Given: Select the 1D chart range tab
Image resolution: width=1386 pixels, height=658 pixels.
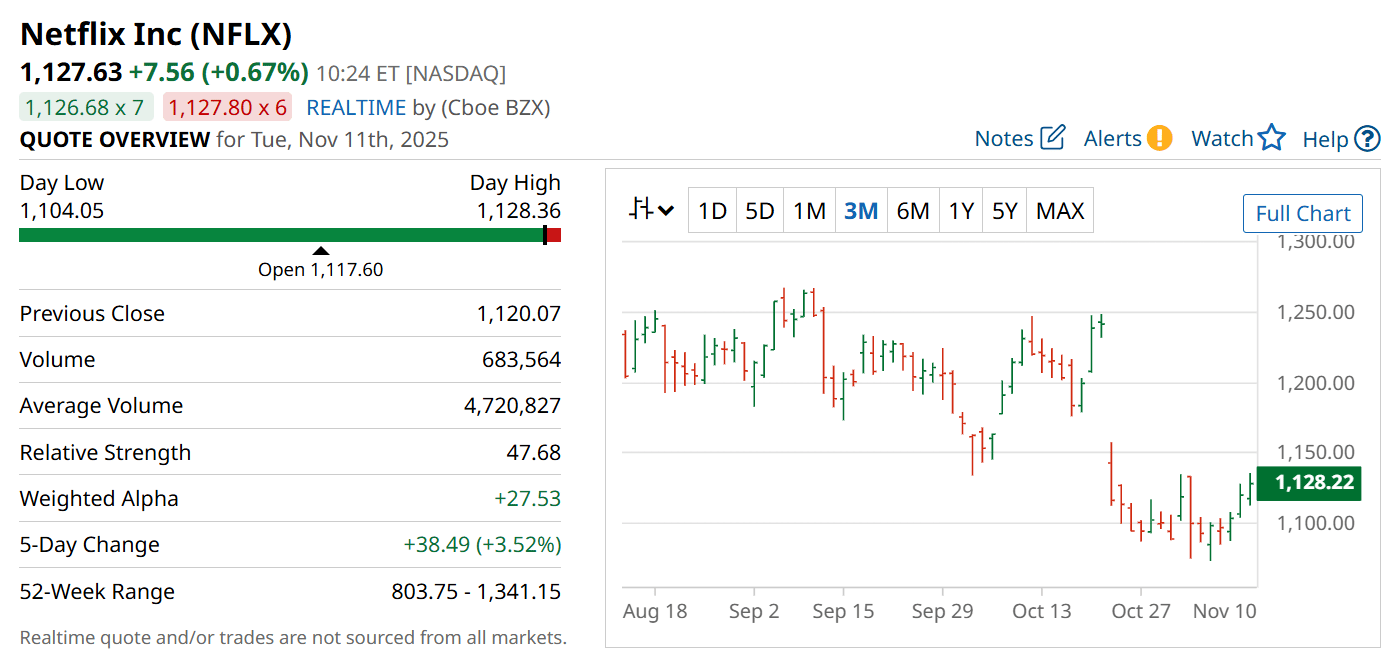Looking at the screenshot, I should point(712,211).
